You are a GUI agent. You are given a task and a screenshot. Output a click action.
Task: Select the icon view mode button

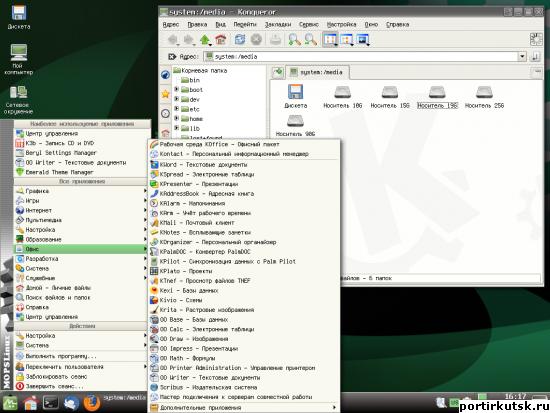click(x=330, y=39)
